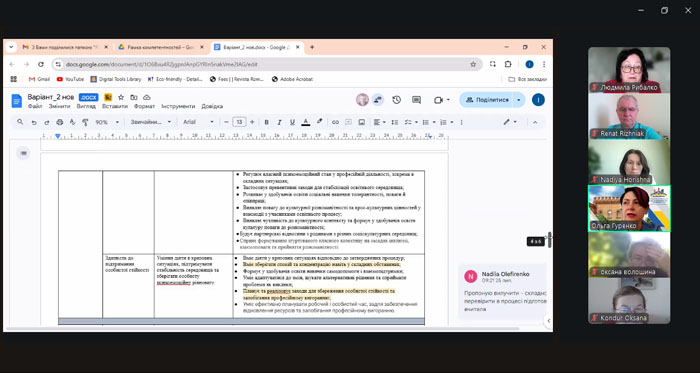Click the Bold formatting icon
This screenshot has width=700, height=373.
(x=267, y=122)
